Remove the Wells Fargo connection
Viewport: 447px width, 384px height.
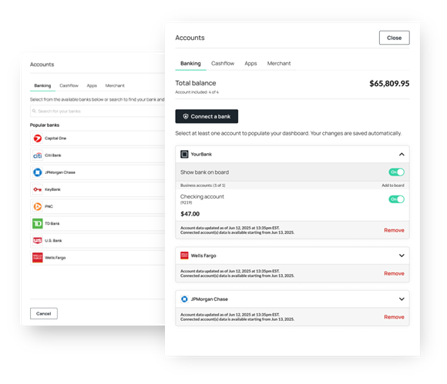point(394,273)
